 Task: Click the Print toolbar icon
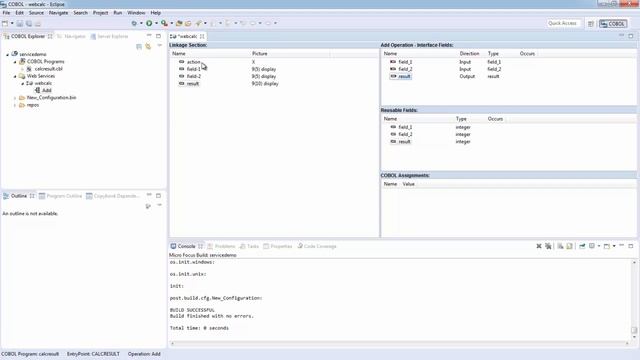(38, 23)
